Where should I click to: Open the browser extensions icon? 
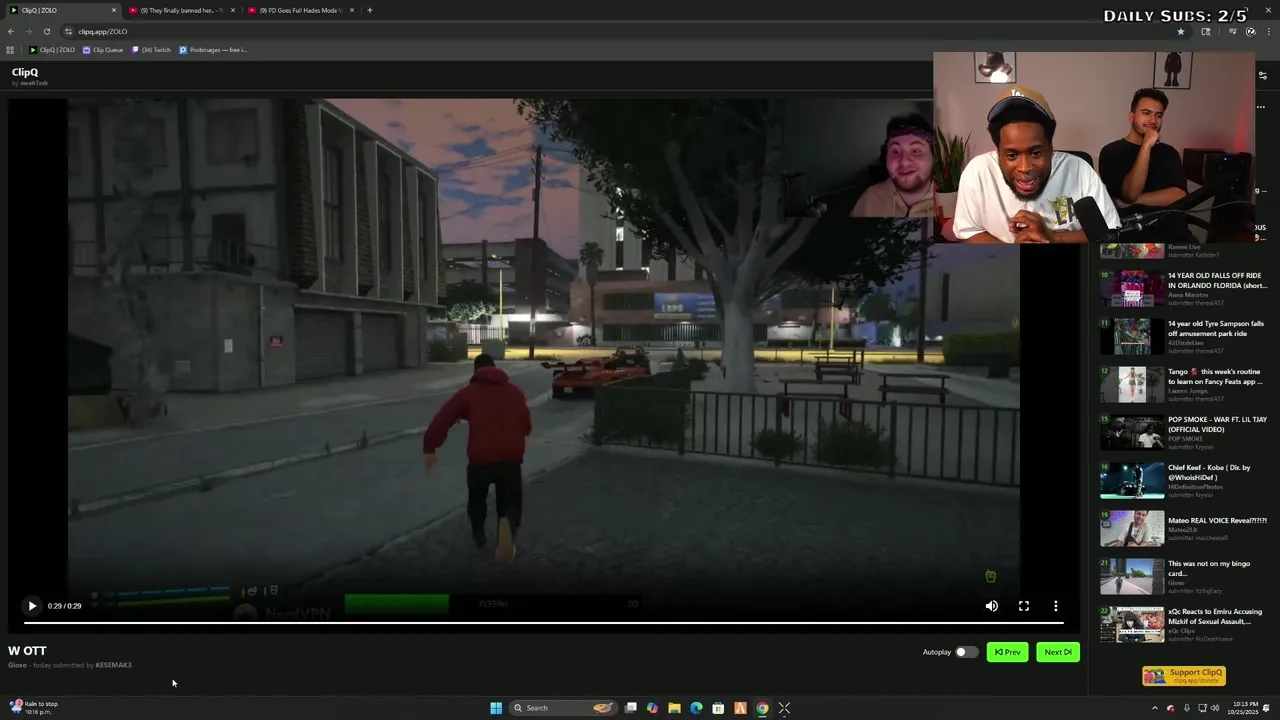coord(1206,31)
